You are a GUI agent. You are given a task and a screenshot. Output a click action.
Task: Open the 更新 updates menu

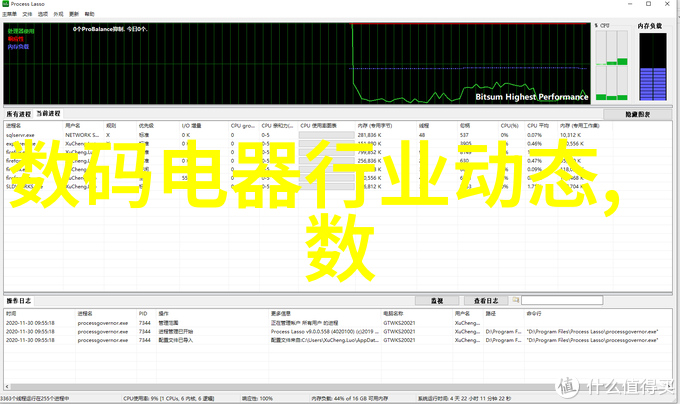(74, 14)
